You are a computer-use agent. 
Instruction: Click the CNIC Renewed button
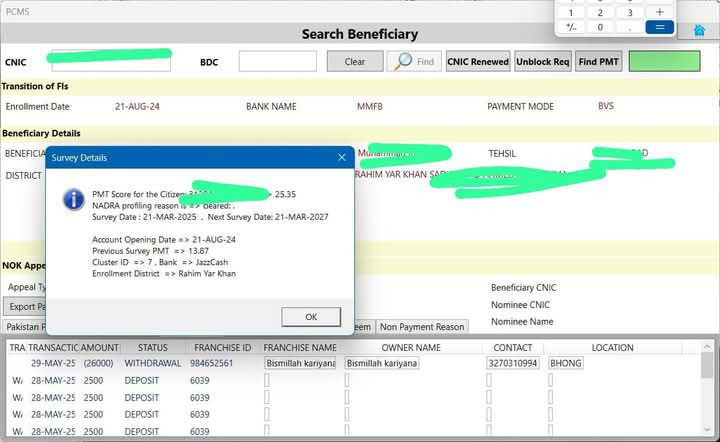pos(478,62)
